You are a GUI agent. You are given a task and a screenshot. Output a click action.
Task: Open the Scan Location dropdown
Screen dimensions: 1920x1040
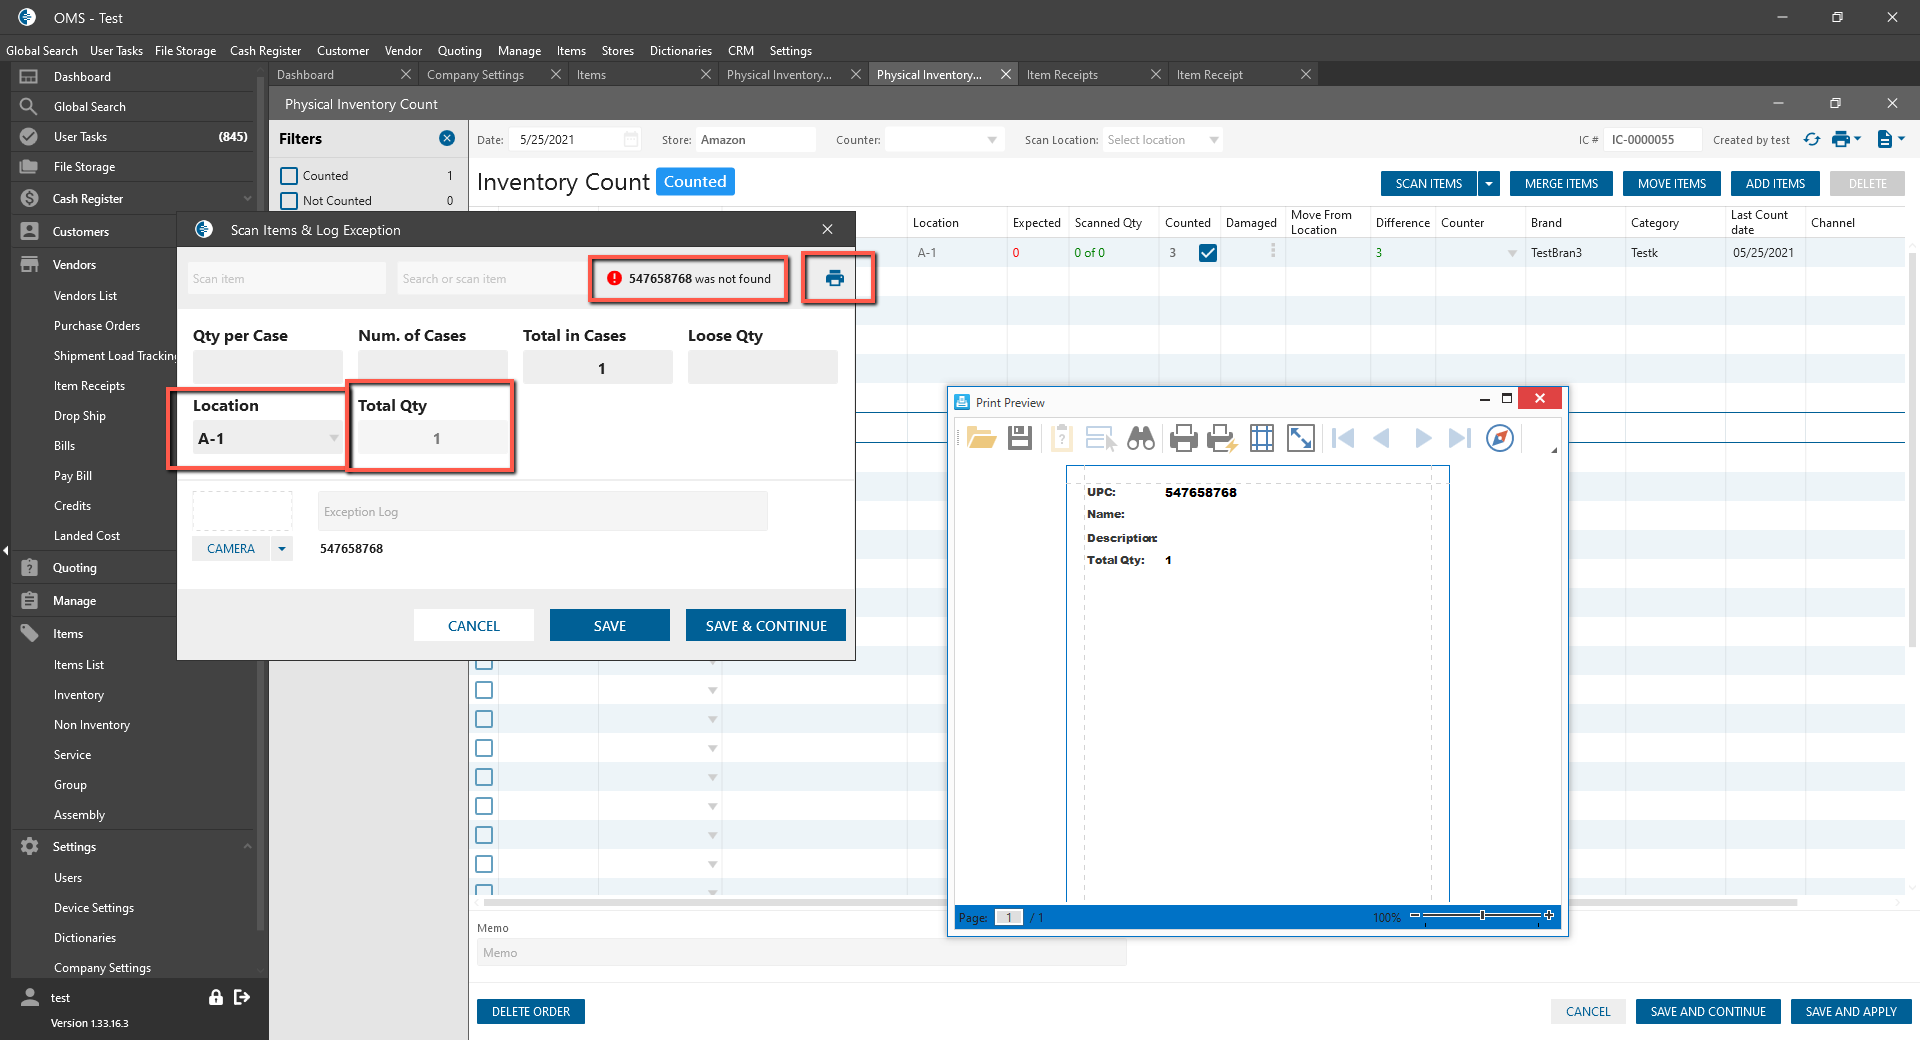[x=1214, y=140]
